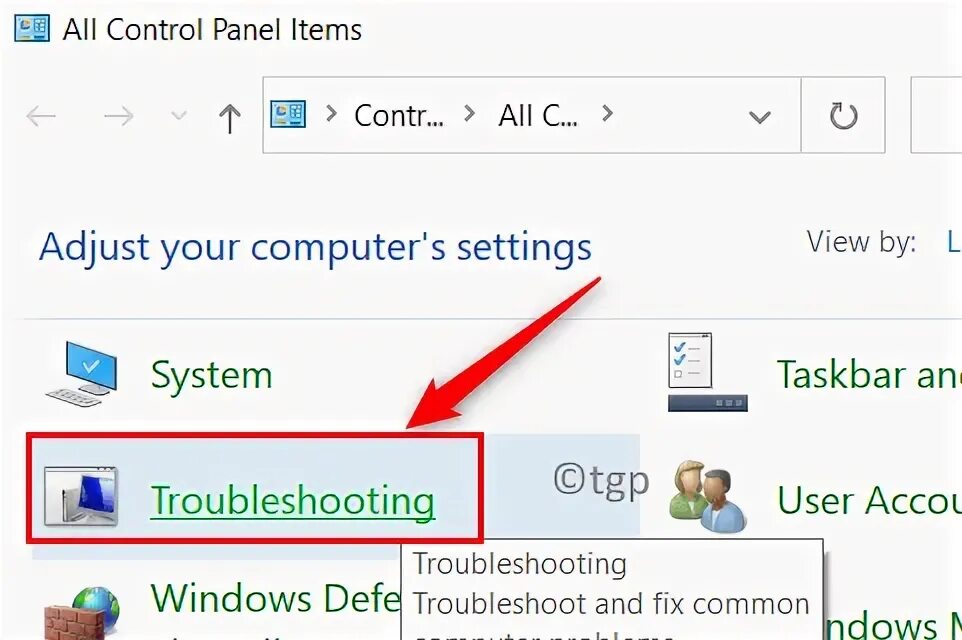Open the System monitor icon
962x640 pixels.
coord(82,374)
